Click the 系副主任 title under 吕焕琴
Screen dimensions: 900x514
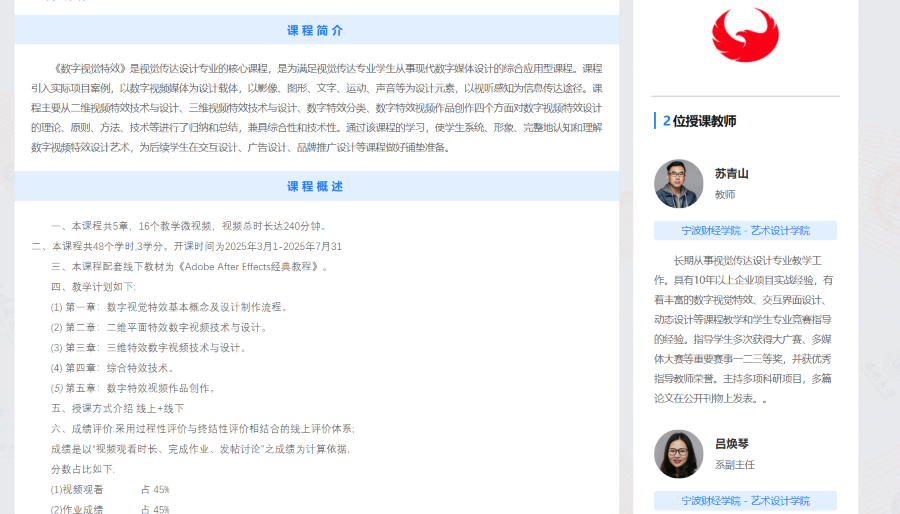tap(735, 465)
